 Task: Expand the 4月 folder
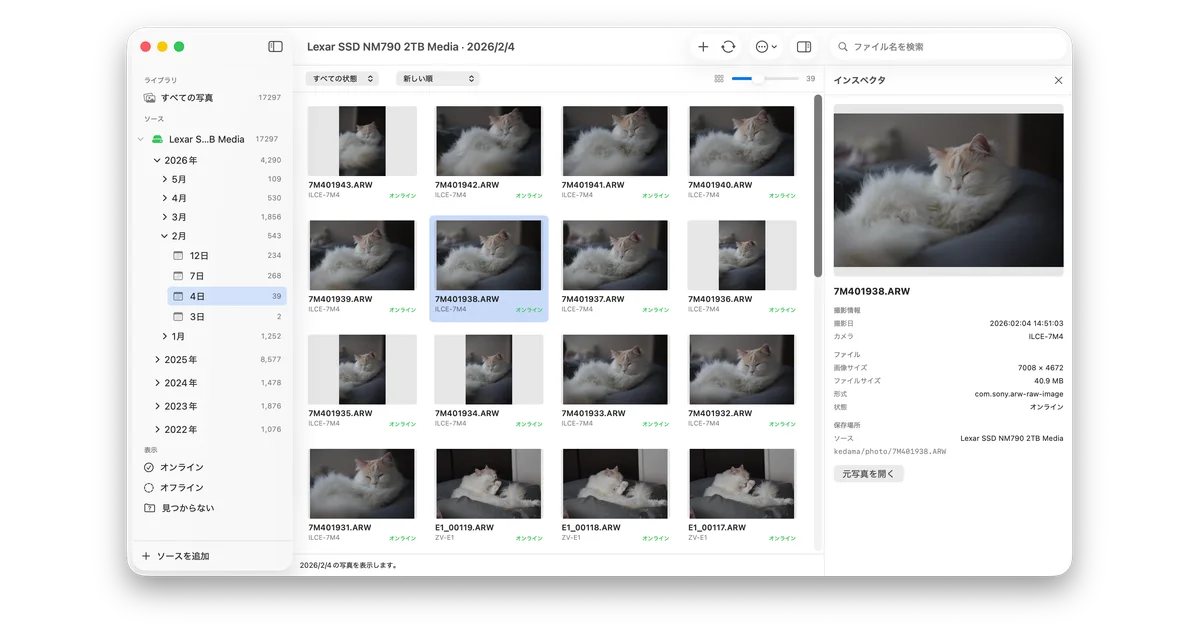click(x=165, y=198)
